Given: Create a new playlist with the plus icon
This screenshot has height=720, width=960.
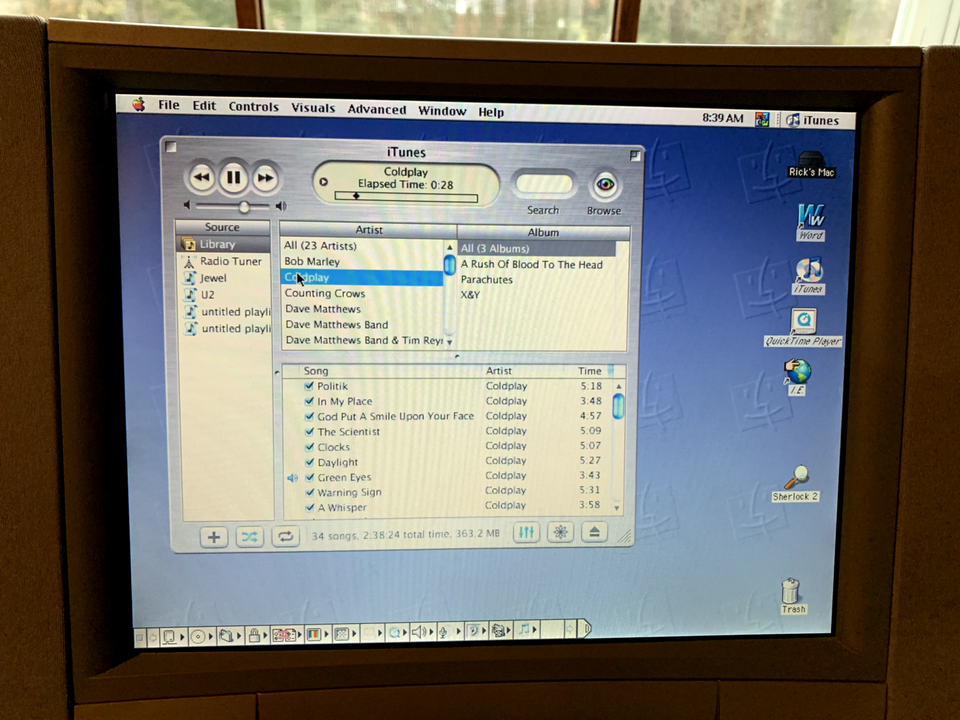Looking at the screenshot, I should pyautogui.click(x=213, y=537).
